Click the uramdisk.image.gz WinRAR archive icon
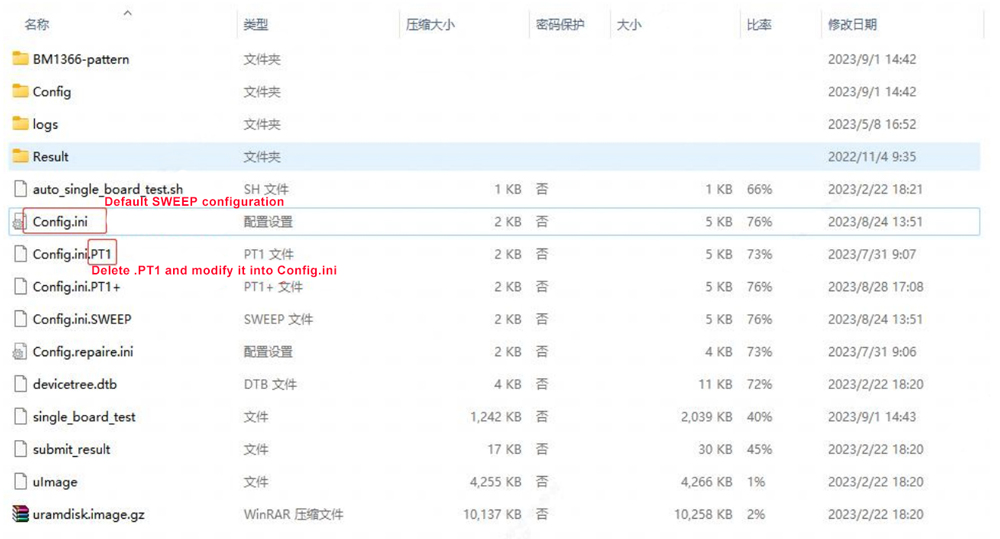This screenshot has height=539, width=1000. point(20,514)
